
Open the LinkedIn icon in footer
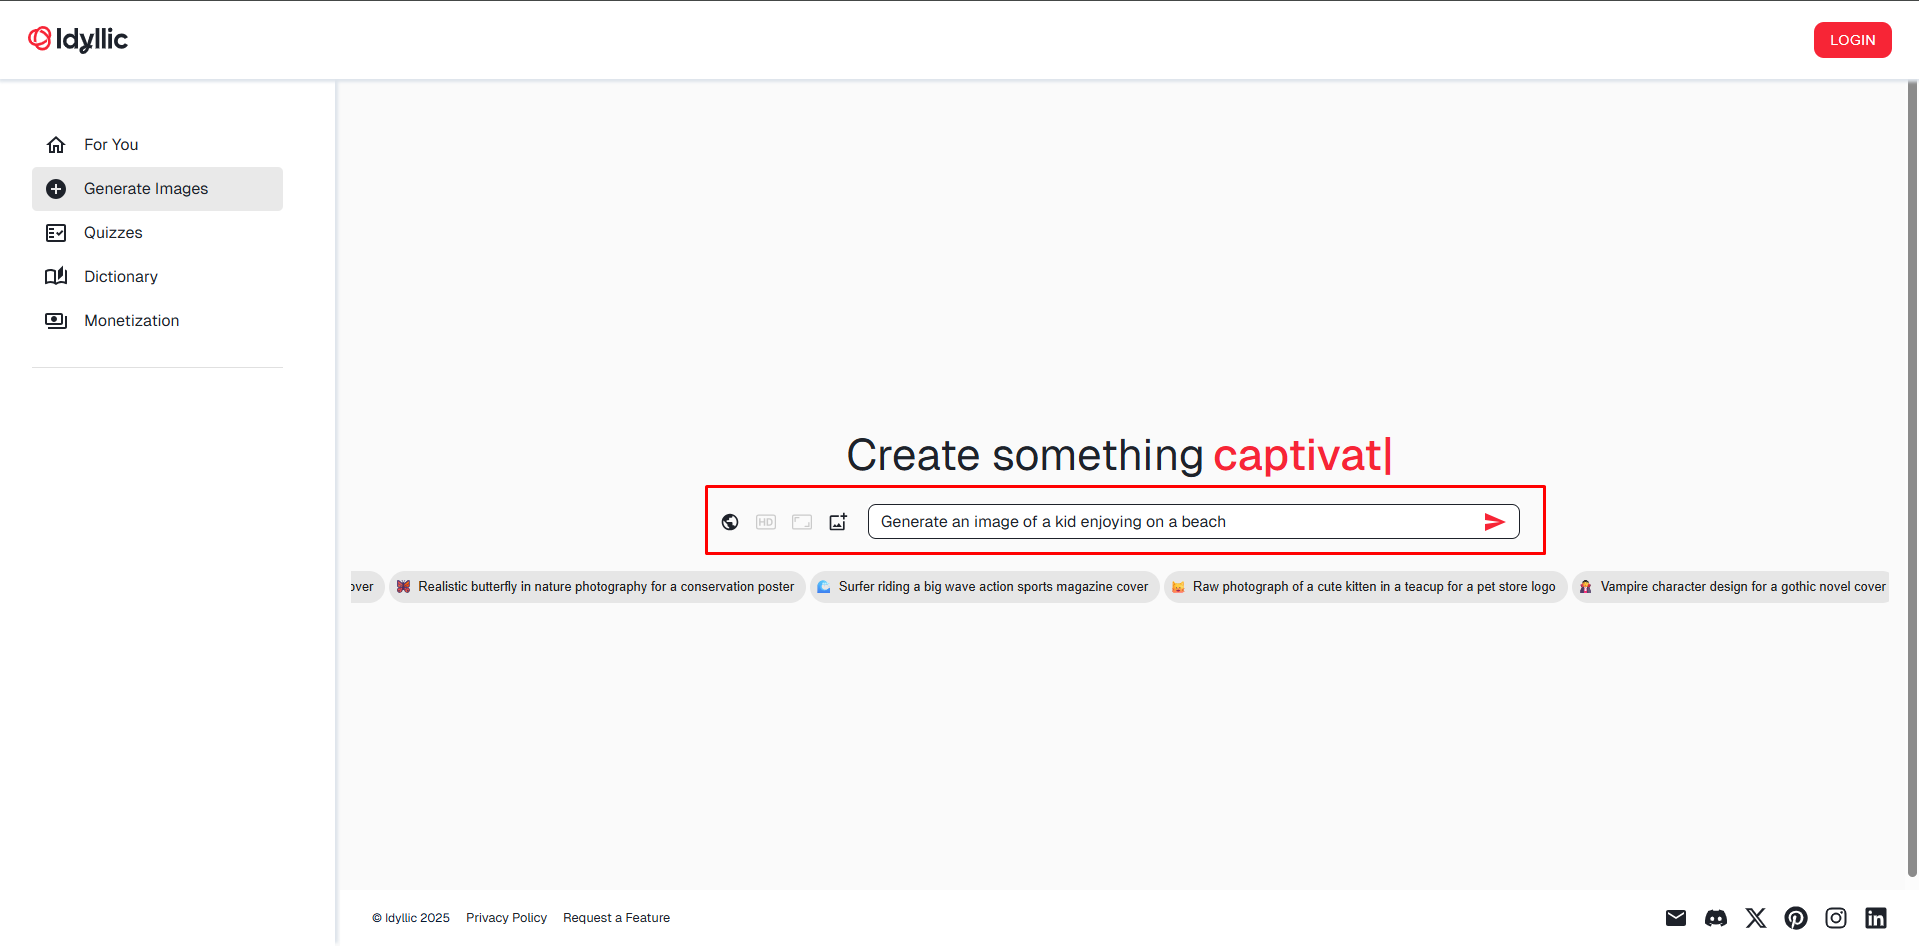1876,918
